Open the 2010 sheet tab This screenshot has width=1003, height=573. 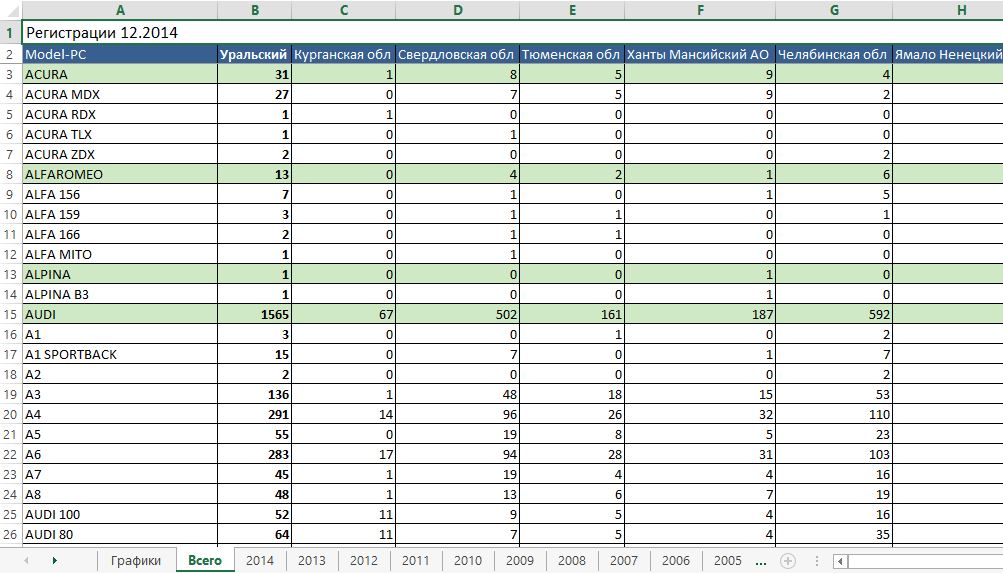click(x=468, y=561)
